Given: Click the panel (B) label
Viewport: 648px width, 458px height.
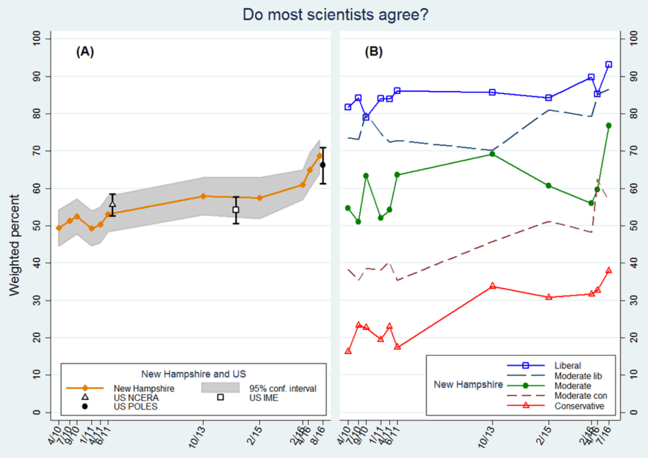Looking at the screenshot, I should point(374,52).
